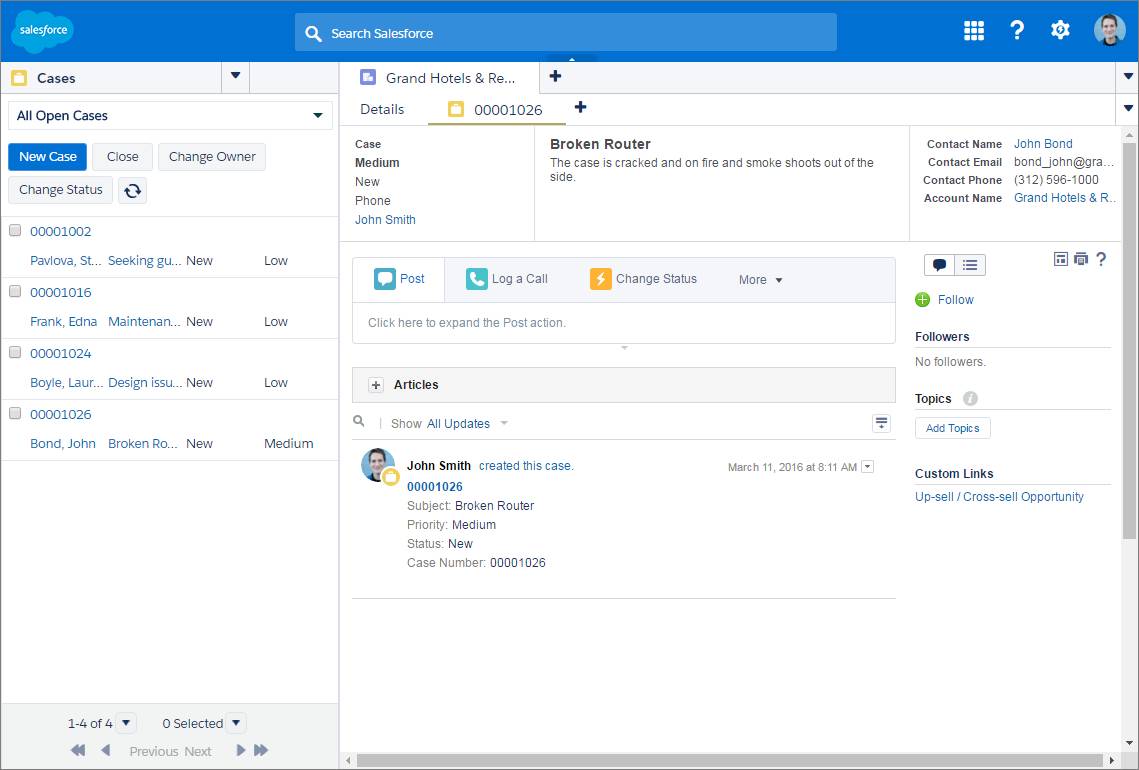Open the All Open Cases list view dropdown
Viewport: 1139px width, 770px height.
(170, 116)
